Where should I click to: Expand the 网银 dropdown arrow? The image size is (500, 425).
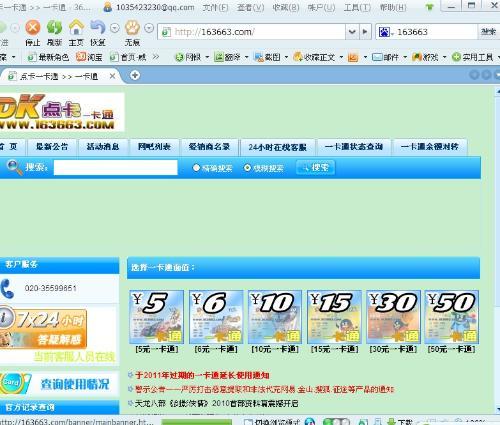[207, 57]
